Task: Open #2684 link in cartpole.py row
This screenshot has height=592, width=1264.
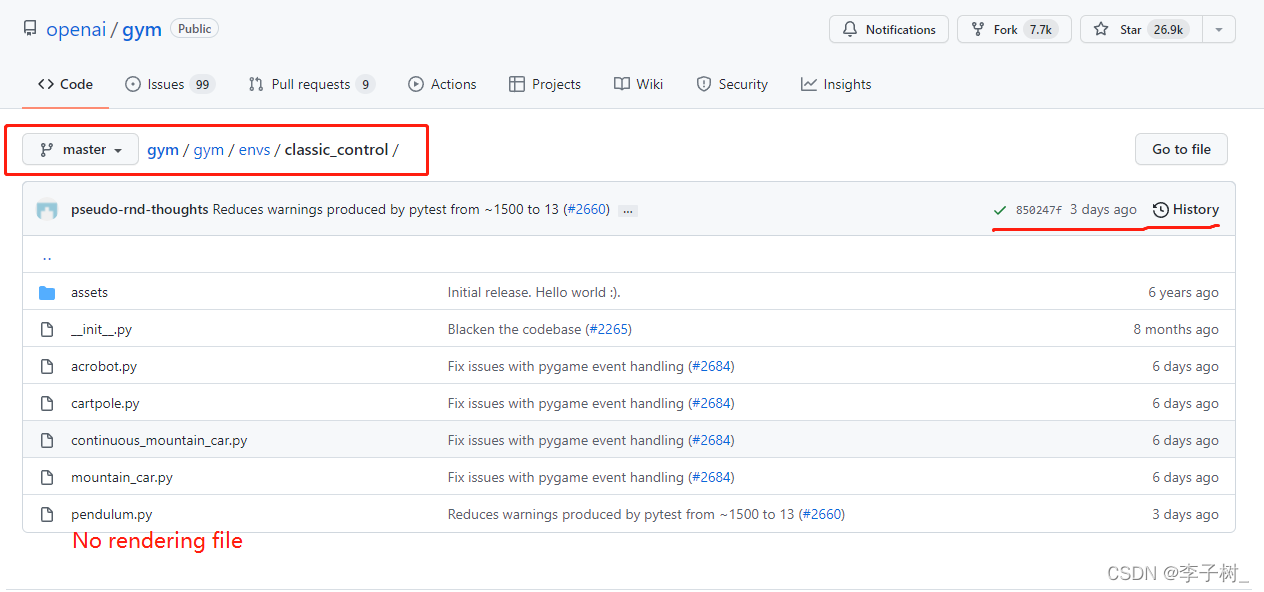Action: point(711,403)
